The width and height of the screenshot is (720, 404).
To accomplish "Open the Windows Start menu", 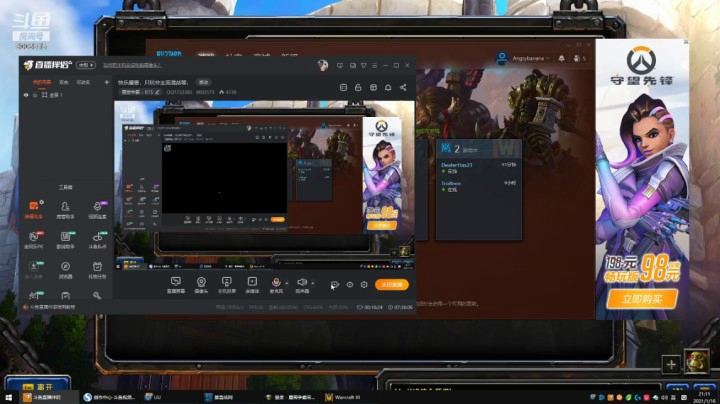I will point(9,397).
